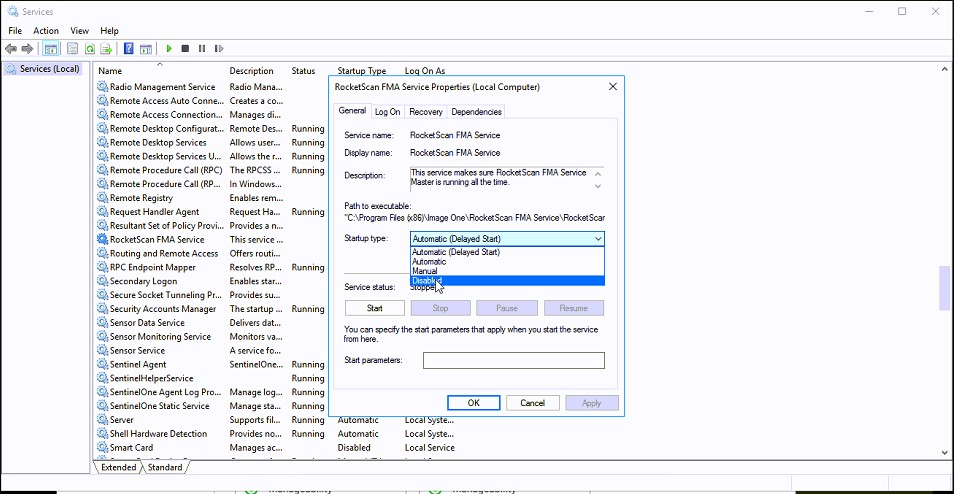Switch to the Log On tab
This screenshot has width=954, height=494.
(388, 112)
